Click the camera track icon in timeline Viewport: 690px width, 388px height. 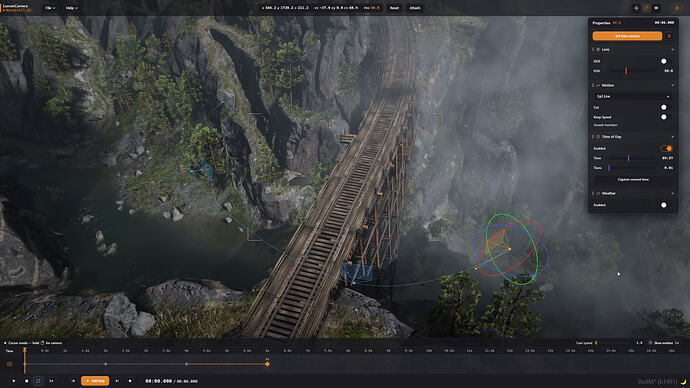point(10,364)
